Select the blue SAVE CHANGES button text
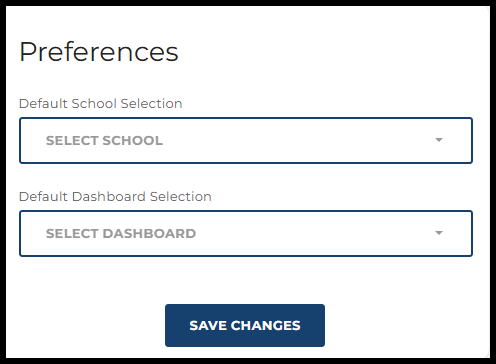 (x=245, y=326)
